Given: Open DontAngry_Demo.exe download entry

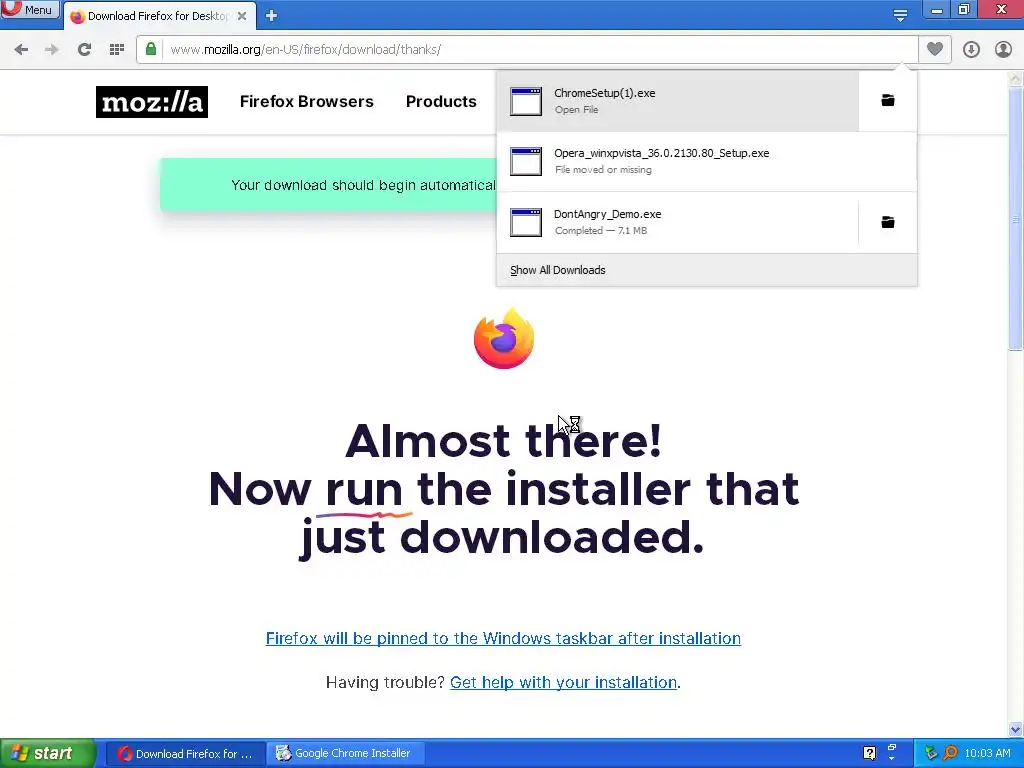Looking at the screenshot, I should 678,222.
